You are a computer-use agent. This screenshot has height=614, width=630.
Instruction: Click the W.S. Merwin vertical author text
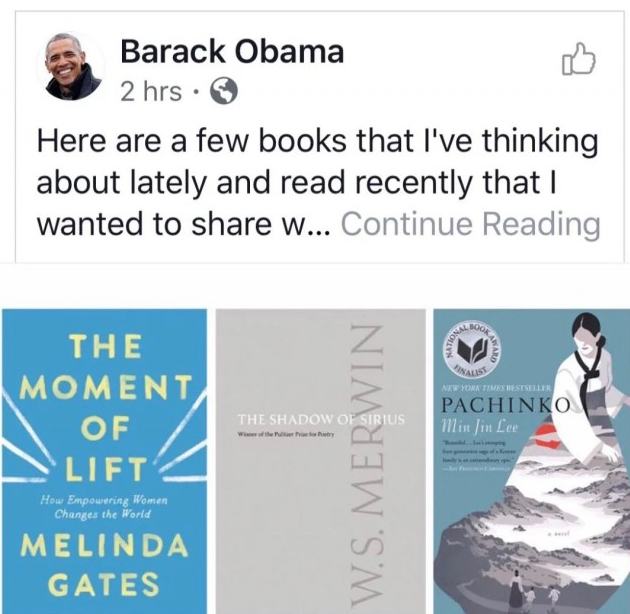pos(366,463)
